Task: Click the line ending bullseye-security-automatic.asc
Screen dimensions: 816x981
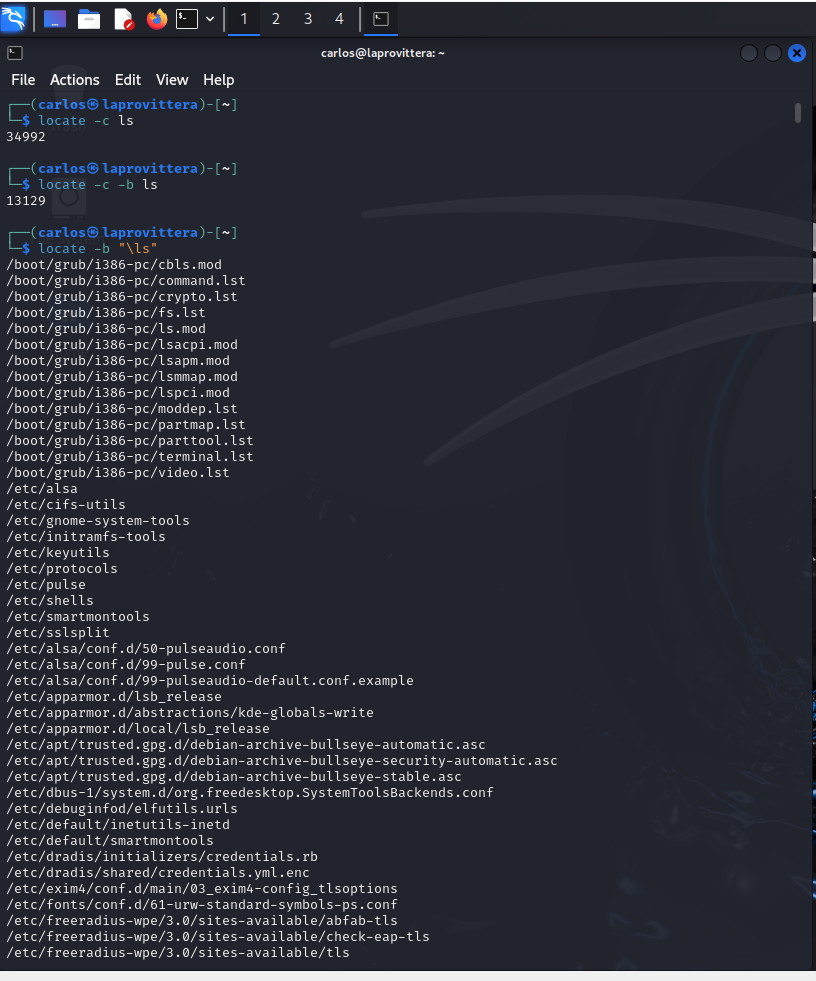Action: [x=282, y=761]
